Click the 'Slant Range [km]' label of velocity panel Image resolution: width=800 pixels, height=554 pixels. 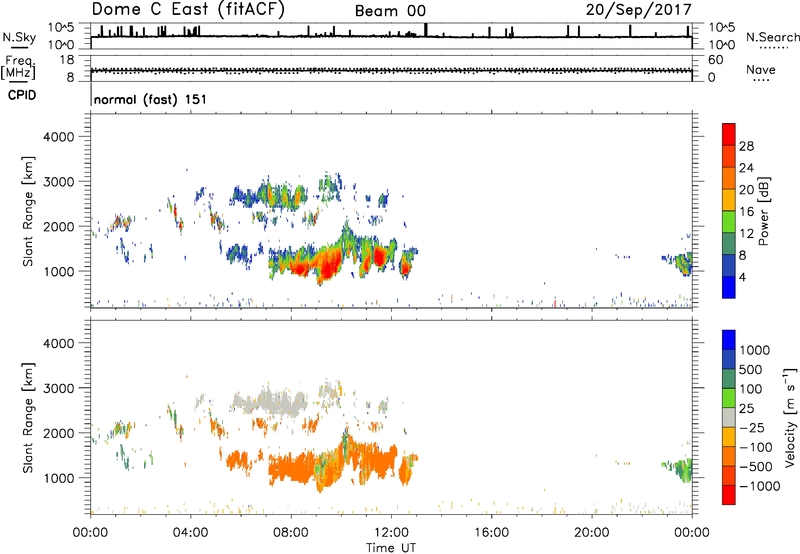point(28,418)
